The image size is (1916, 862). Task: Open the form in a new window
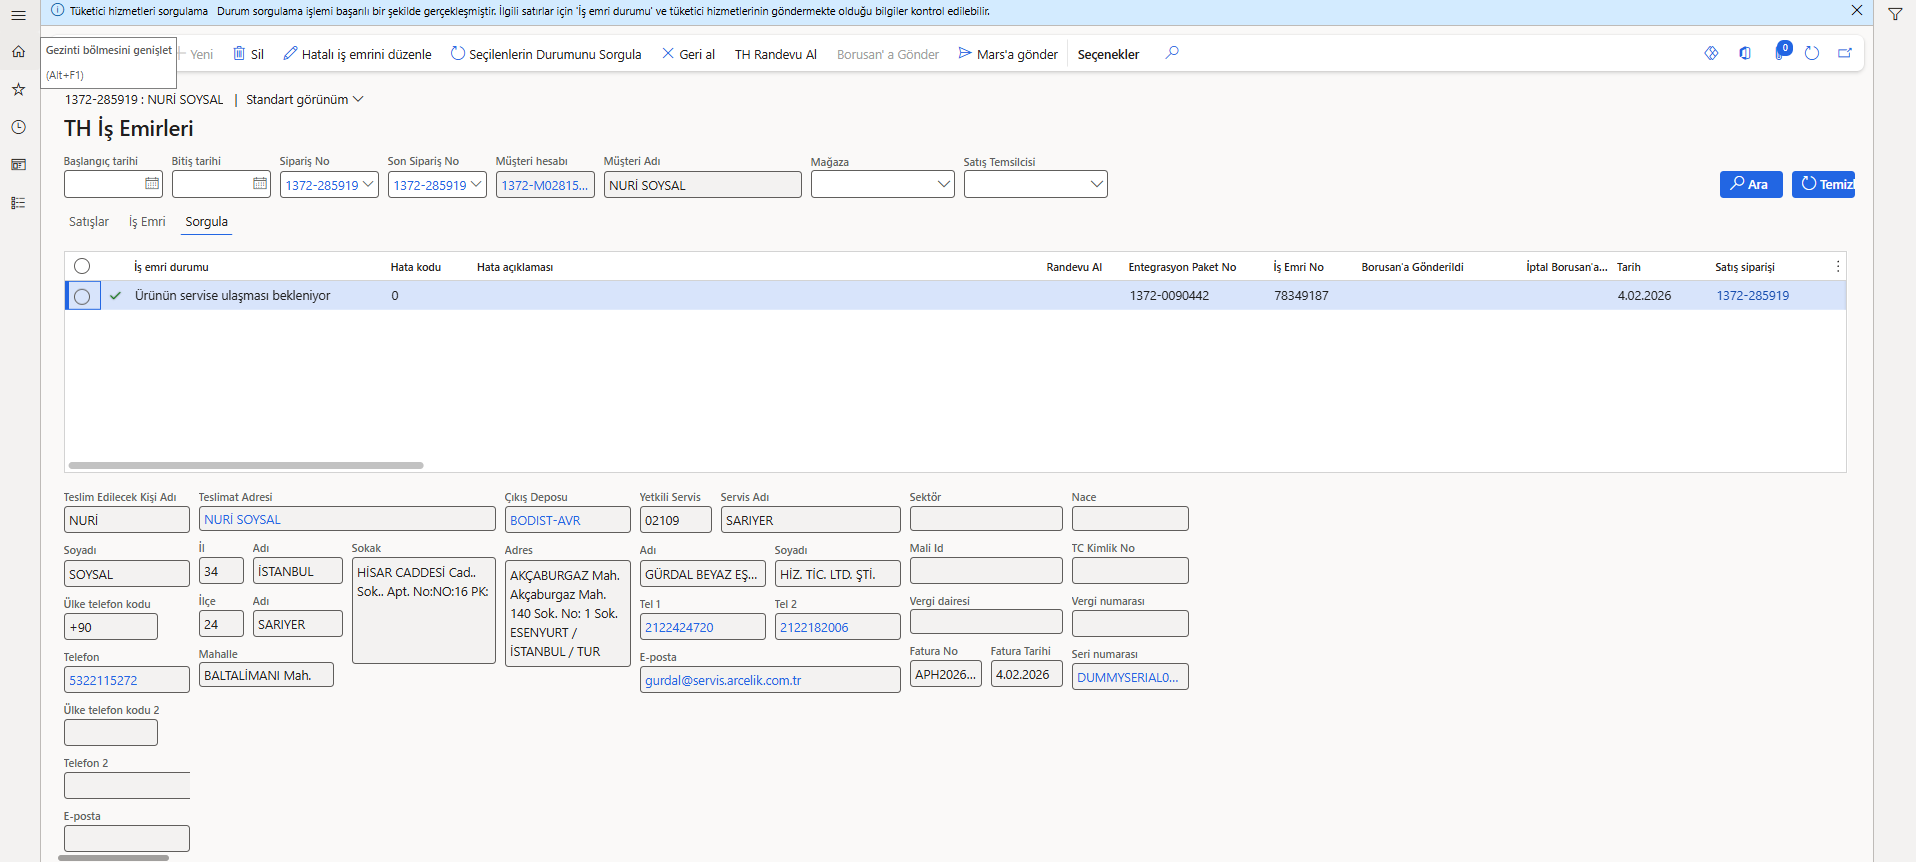click(x=1845, y=53)
